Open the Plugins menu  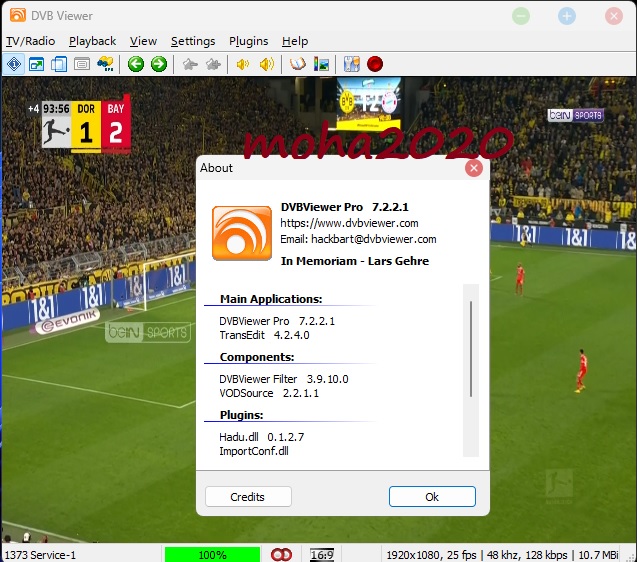pos(249,41)
